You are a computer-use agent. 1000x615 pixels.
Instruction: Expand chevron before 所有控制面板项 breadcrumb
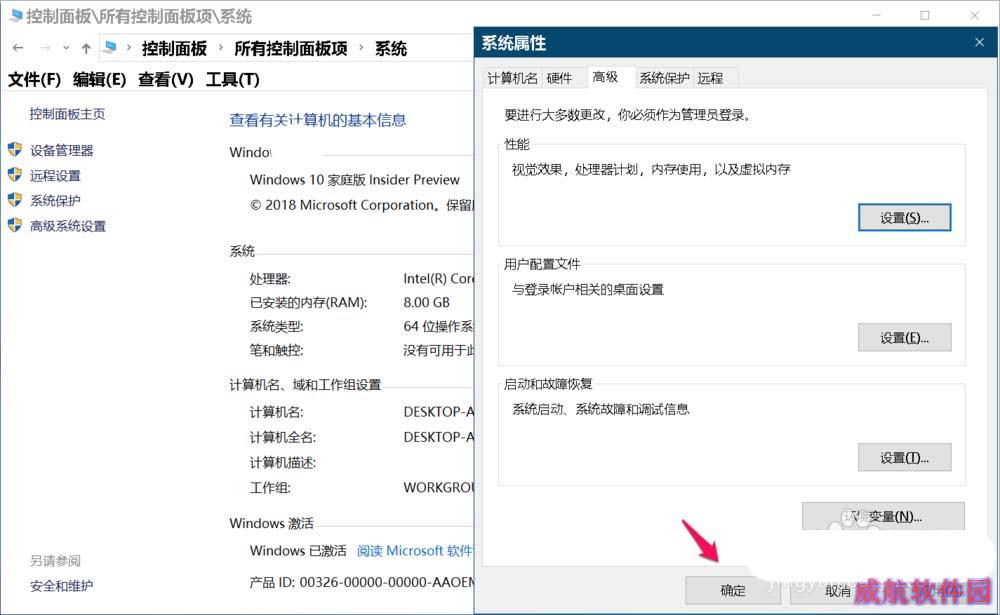[221, 48]
